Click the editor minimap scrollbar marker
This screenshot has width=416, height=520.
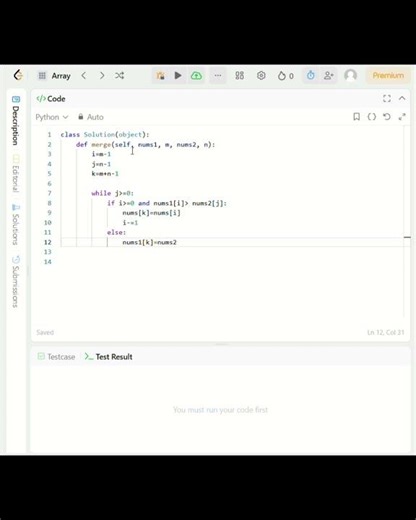pyautogui.click(x=407, y=237)
